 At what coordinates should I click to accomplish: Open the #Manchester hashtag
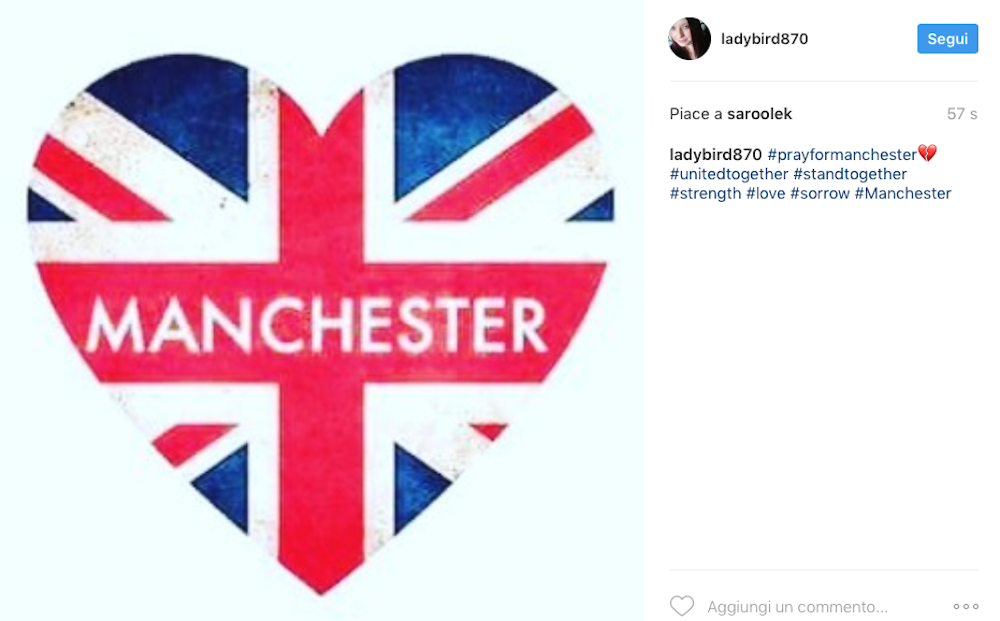(x=902, y=193)
